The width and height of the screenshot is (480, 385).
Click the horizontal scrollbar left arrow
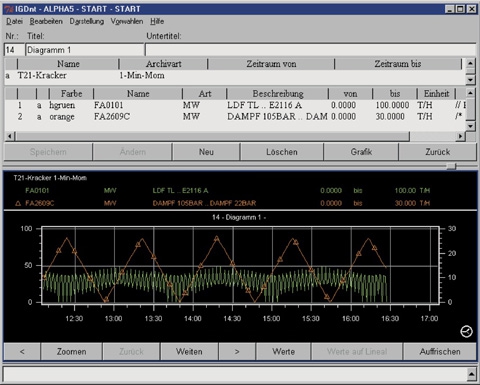[10, 136]
